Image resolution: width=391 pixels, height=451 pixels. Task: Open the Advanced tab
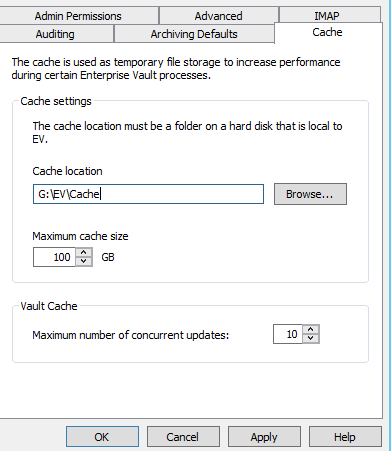pyautogui.click(x=219, y=16)
